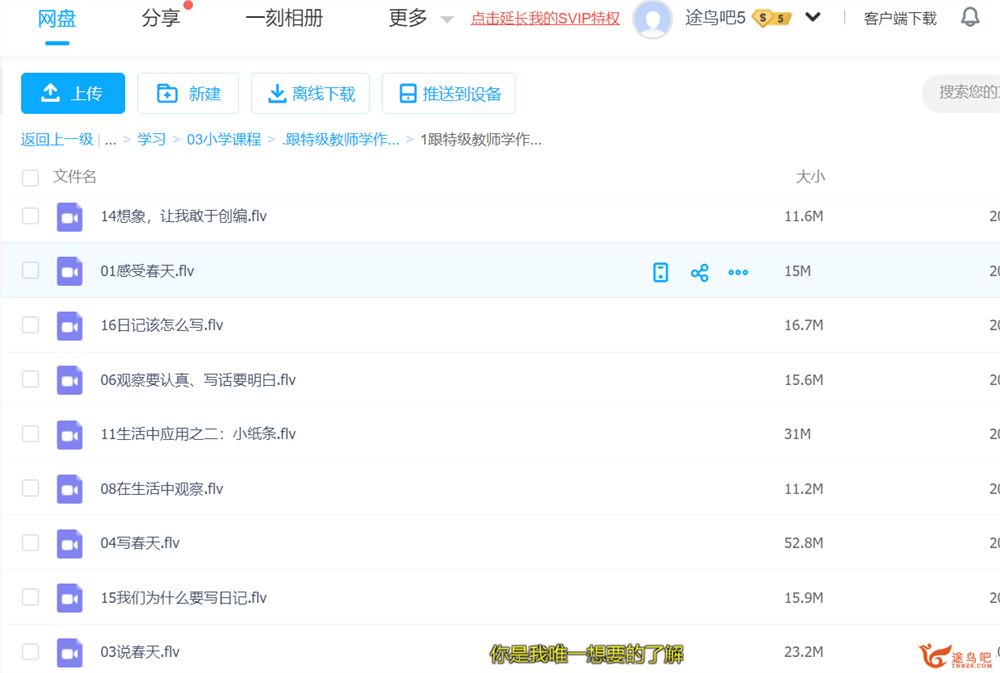The image size is (1000, 673).
Task: Click the video icon for 14想象，让我敢于创编.flv
Action: tap(70, 217)
